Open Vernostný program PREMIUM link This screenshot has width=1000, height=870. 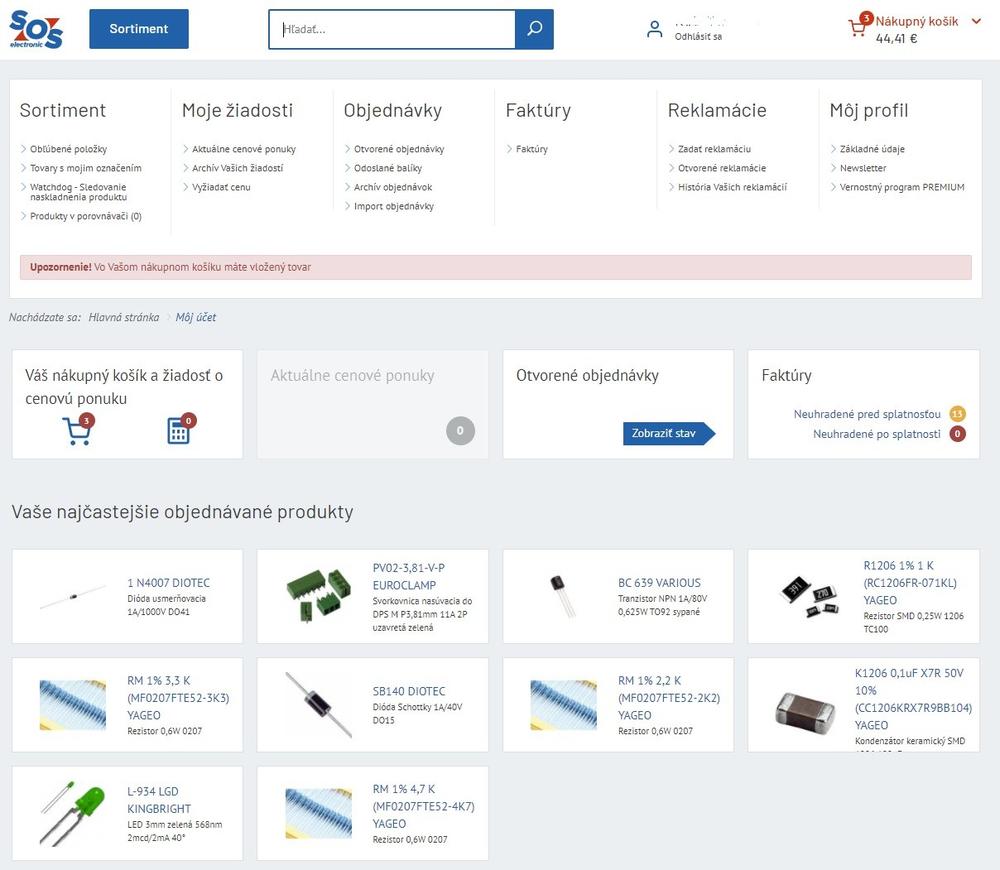pos(902,187)
